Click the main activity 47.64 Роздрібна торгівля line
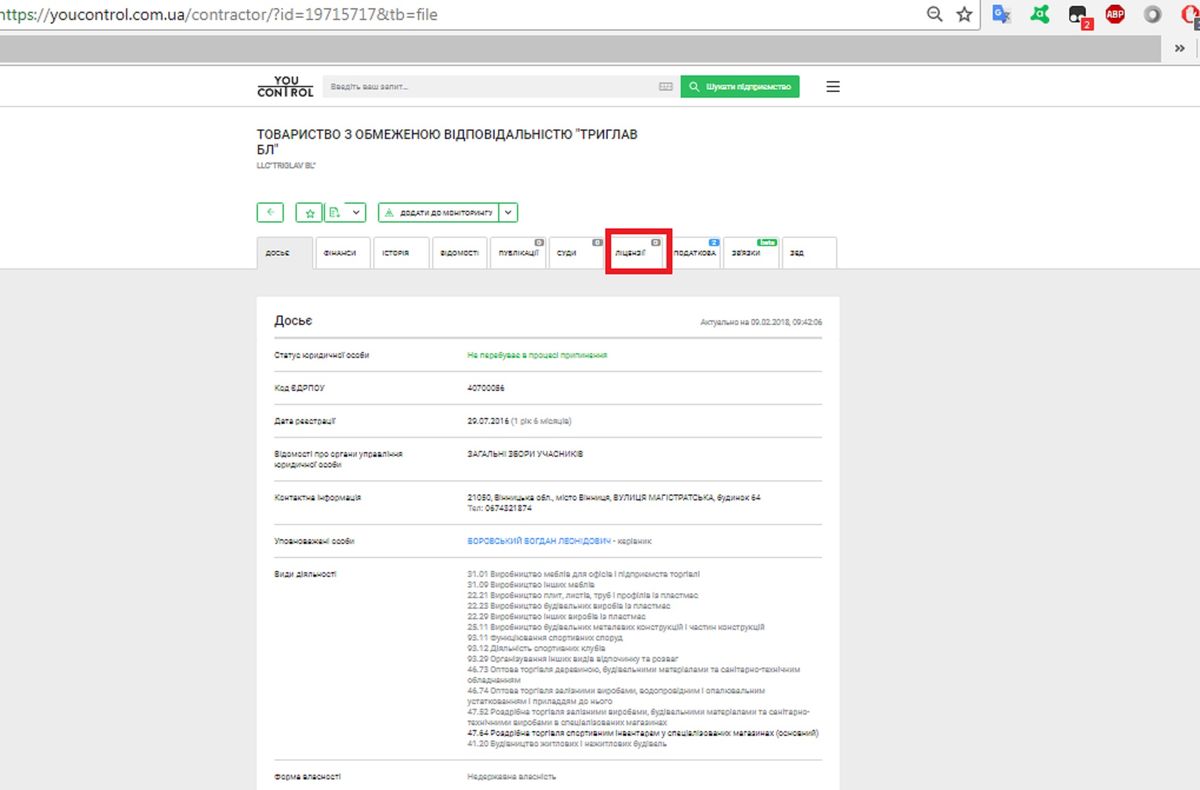1200x790 pixels. pos(643,733)
